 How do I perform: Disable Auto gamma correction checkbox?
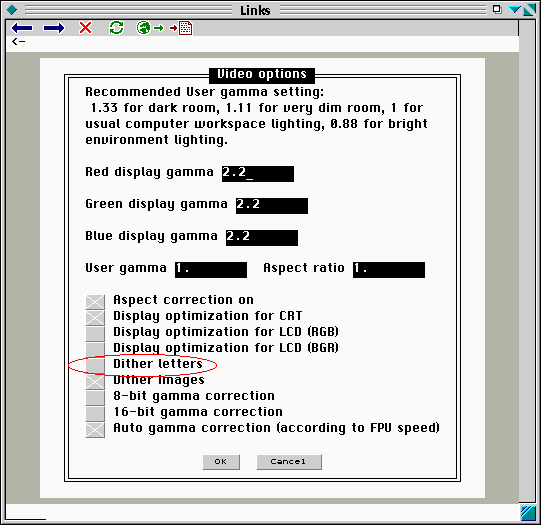pos(95,430)
